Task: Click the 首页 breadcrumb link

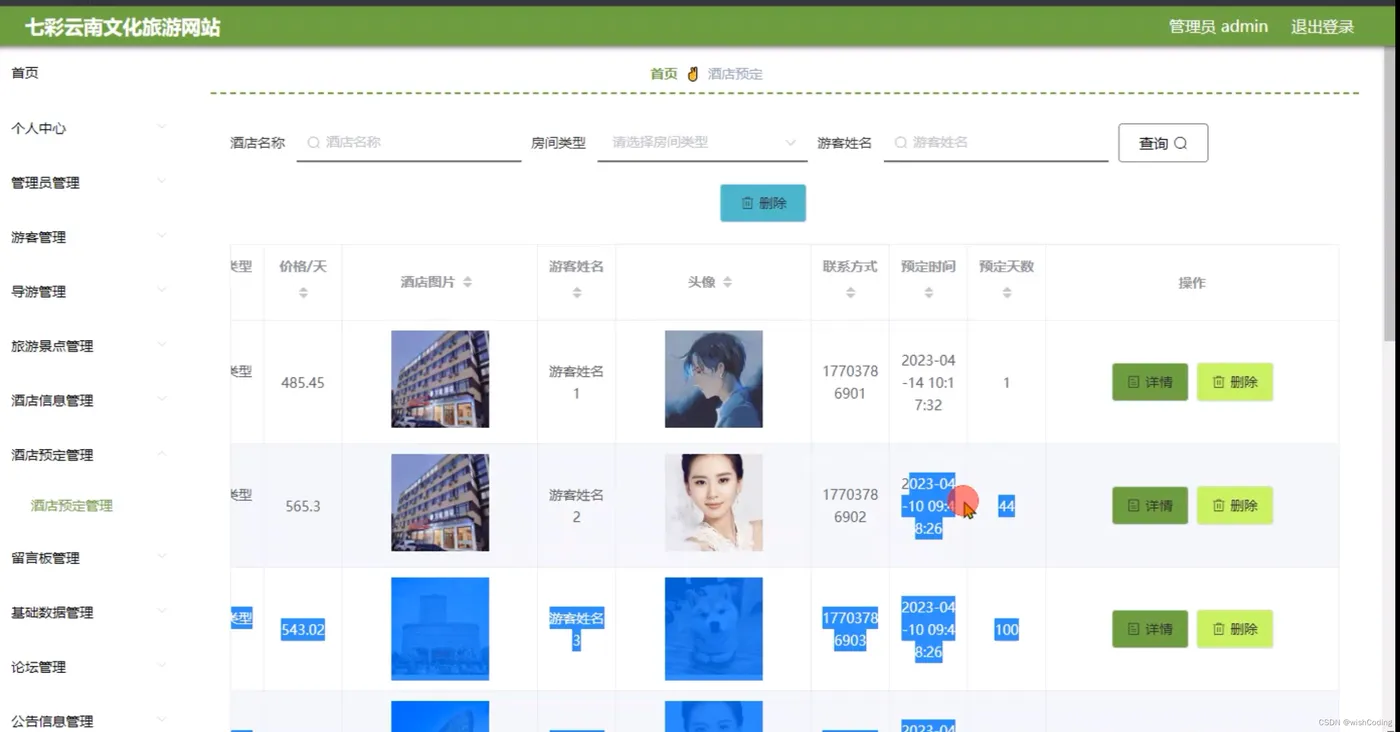Action: [664, 74]
